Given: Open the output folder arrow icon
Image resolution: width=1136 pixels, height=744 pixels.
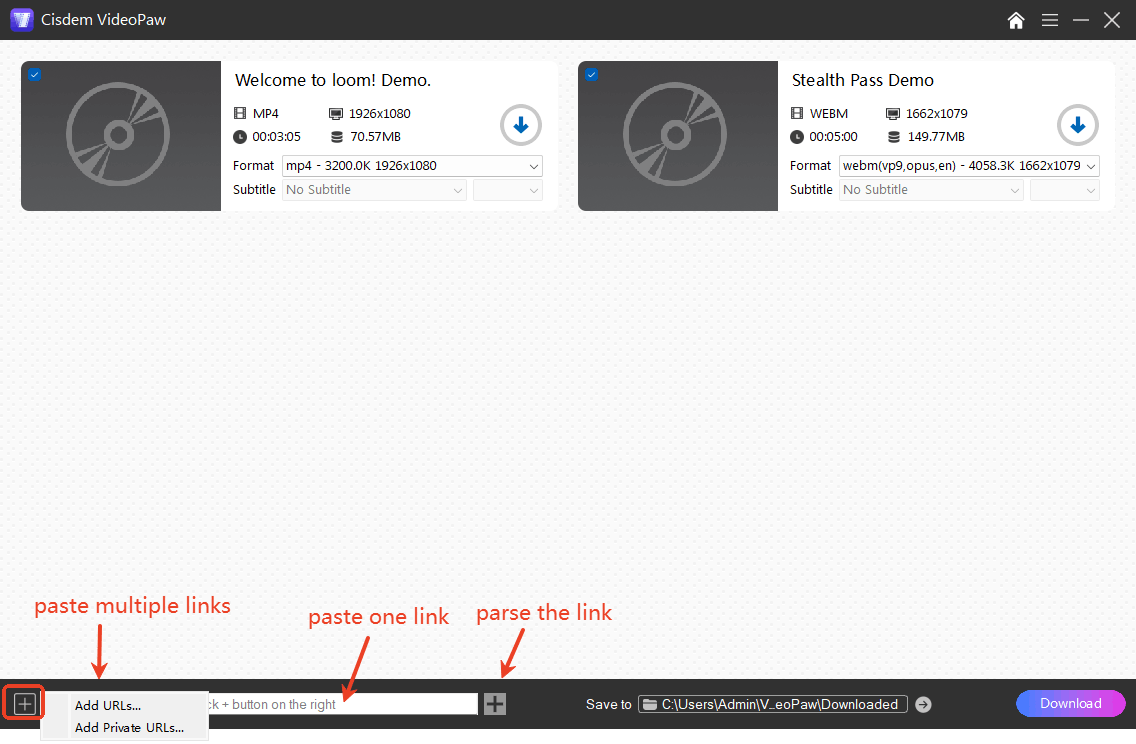Looking at the screenshot, I should [x=923, y=704].
